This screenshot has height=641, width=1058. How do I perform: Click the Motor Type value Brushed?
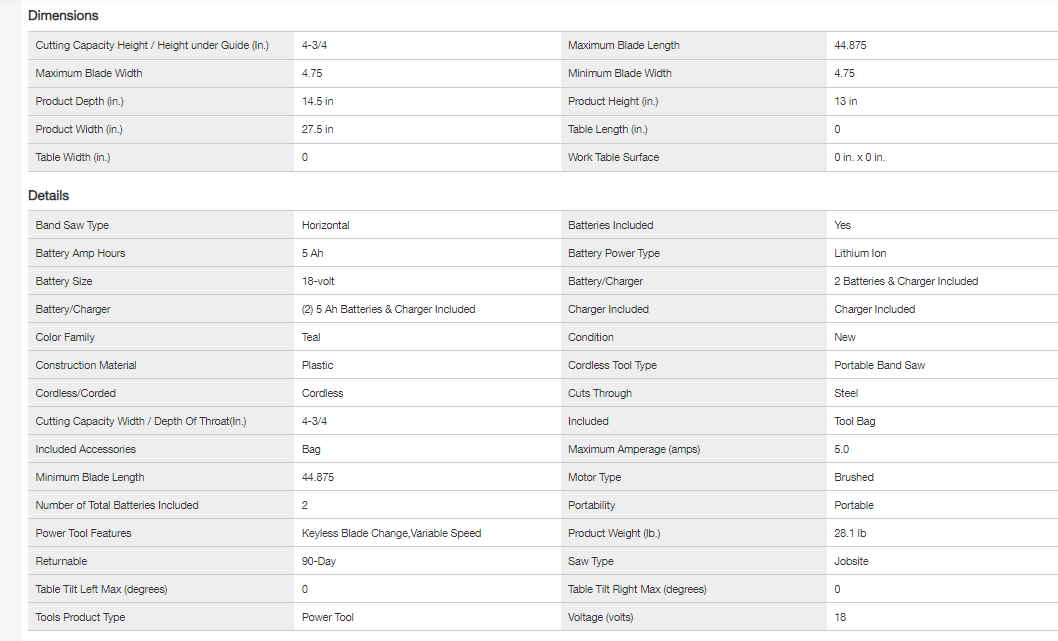[x=854, y=477]
